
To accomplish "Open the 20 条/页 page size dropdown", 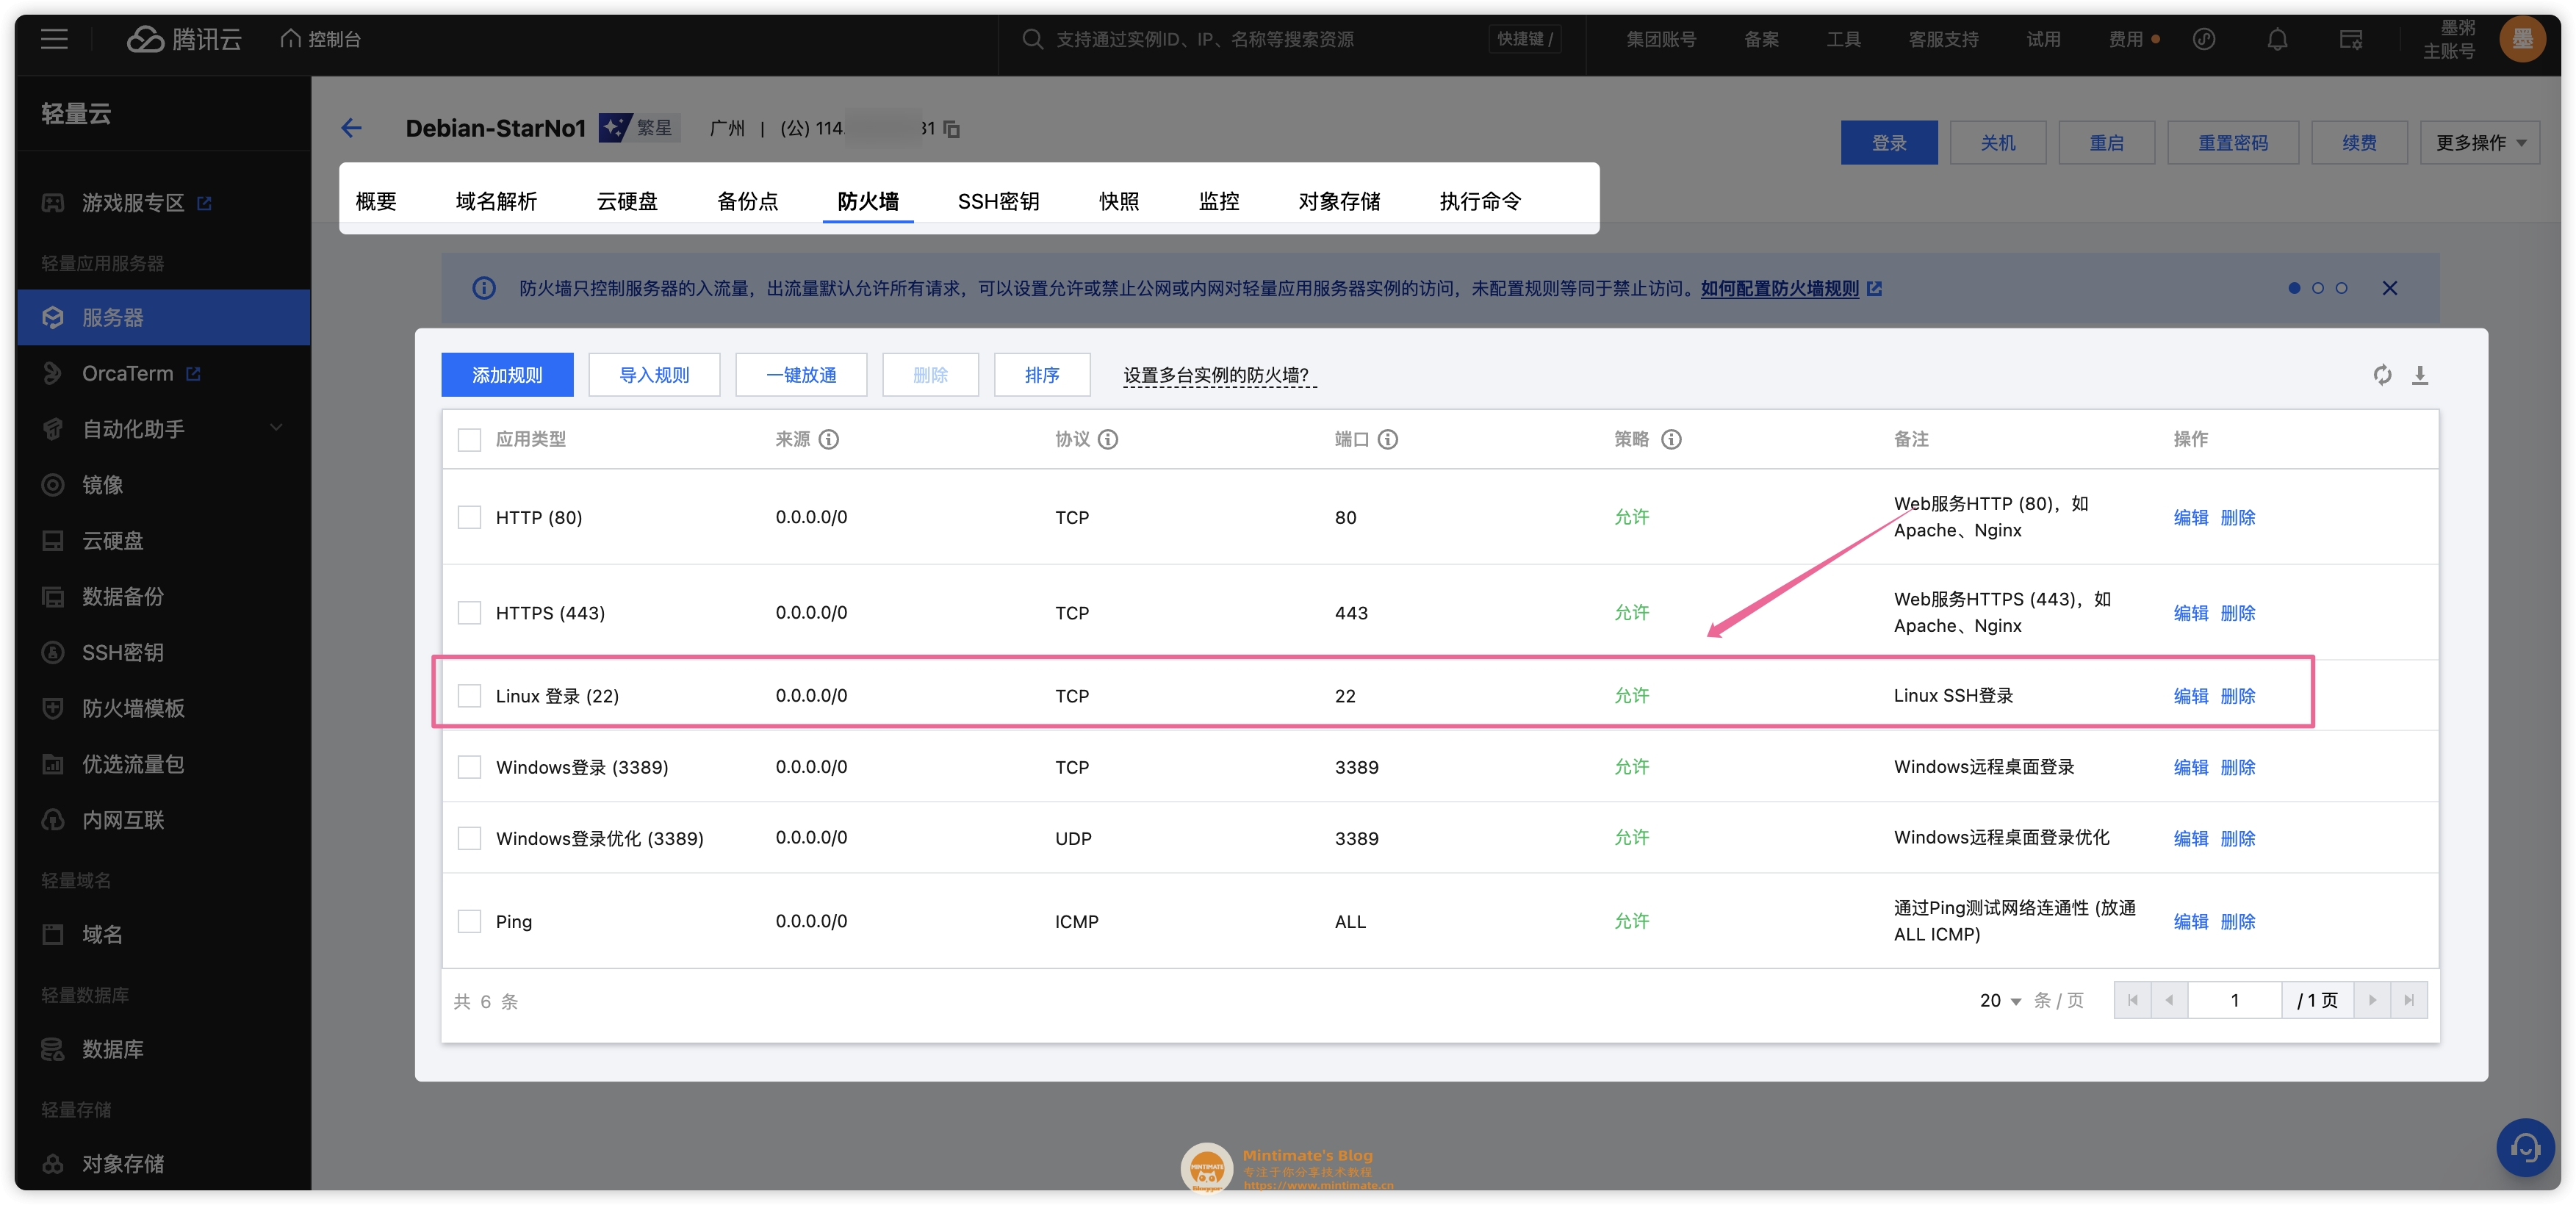I will coord(2001,1001).
